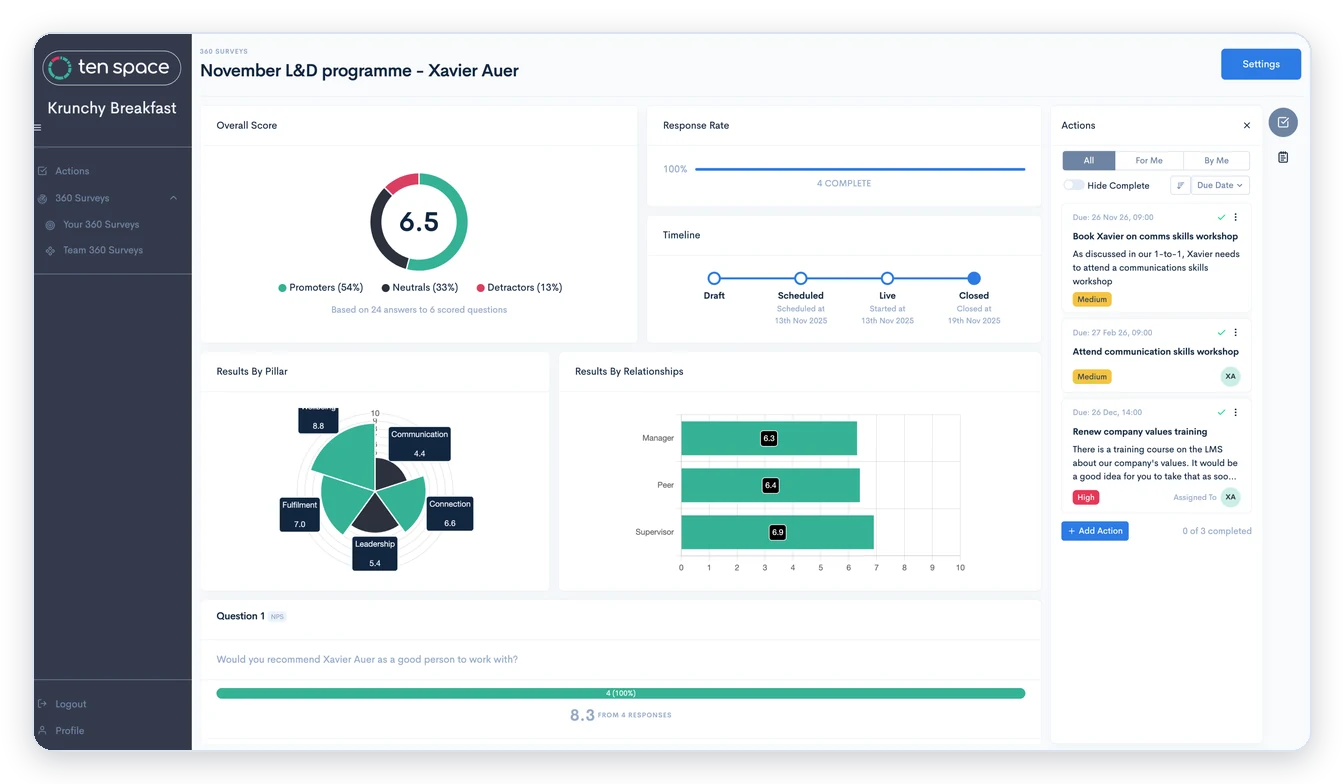
Task: Mark Book Xavier on comms workshop complete
Action: pyautogui.click(x=1221, y=217)
